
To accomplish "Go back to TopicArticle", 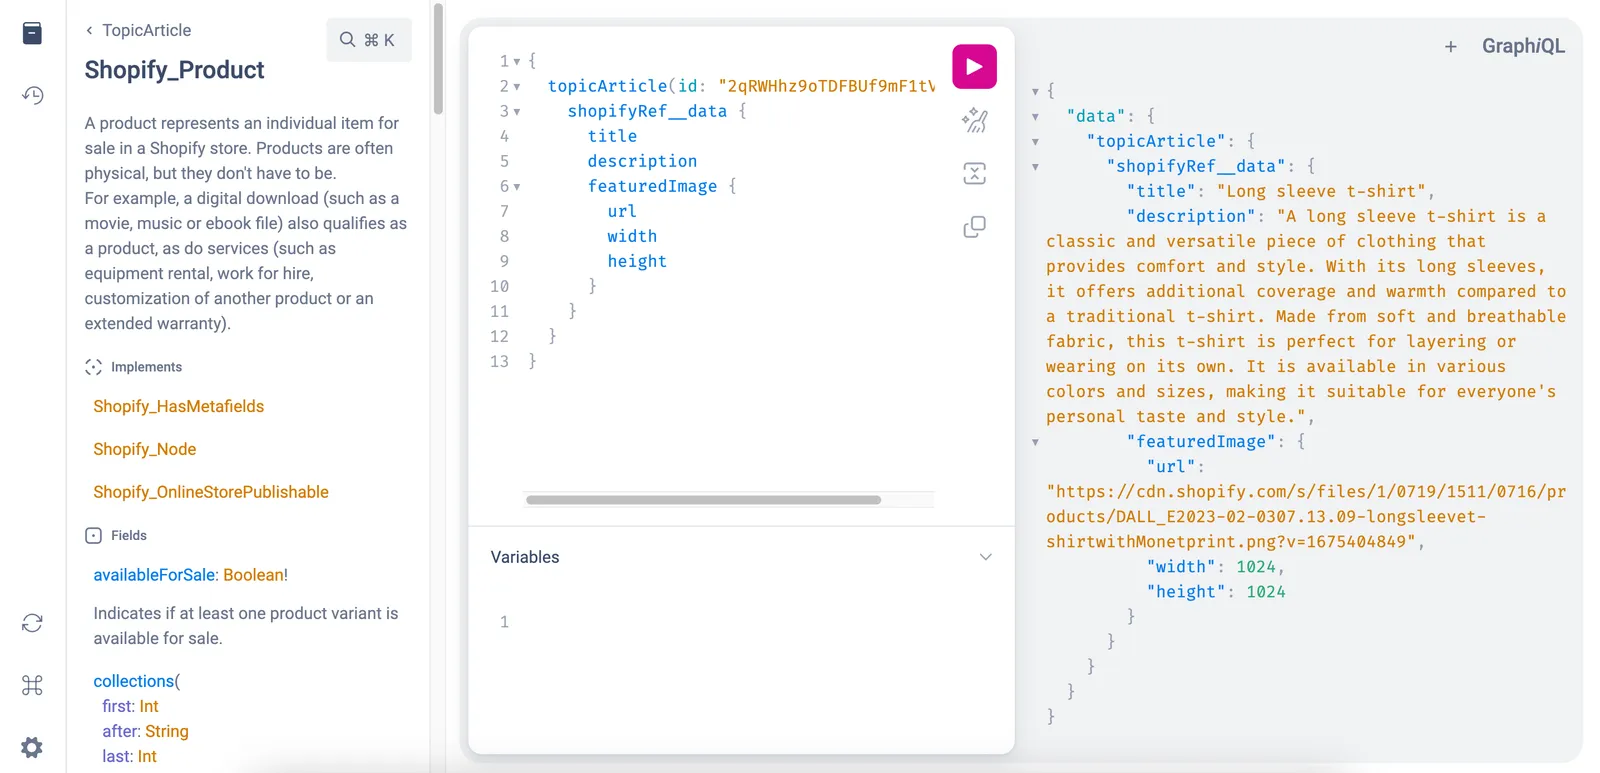I will 138,30.
